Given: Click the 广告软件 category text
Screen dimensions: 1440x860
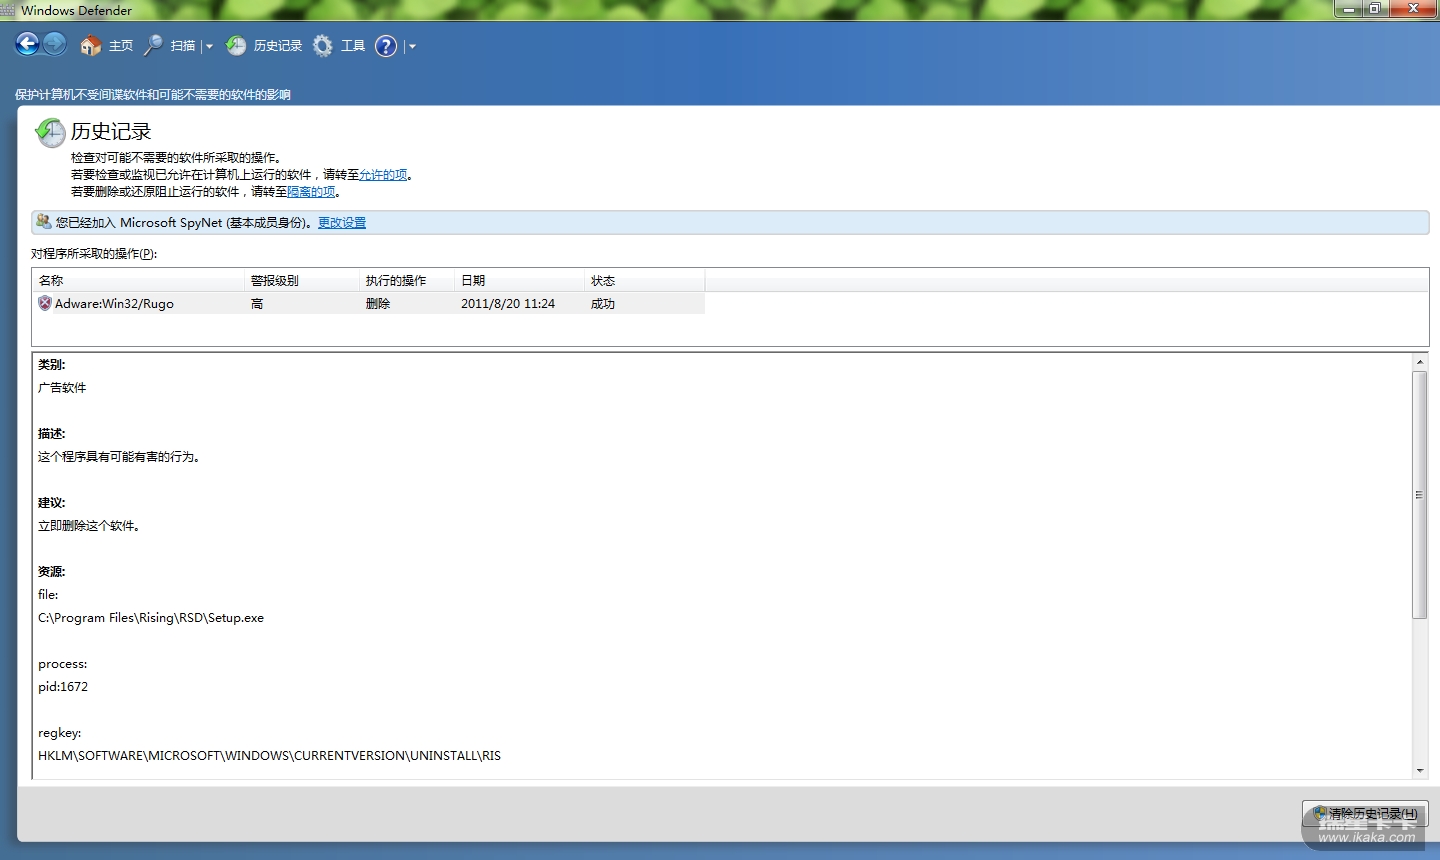Looking at the screenshot, I should point(62,388).
